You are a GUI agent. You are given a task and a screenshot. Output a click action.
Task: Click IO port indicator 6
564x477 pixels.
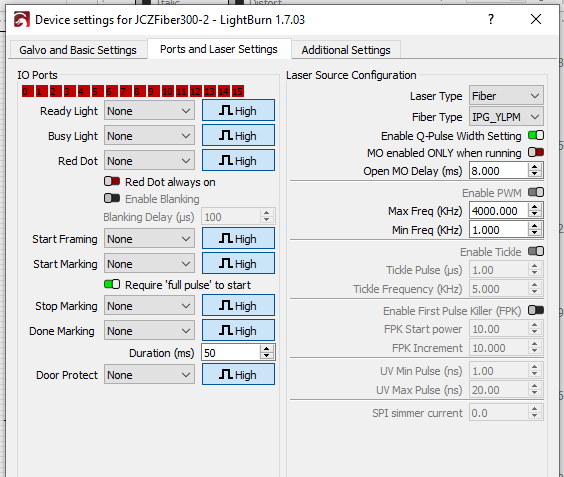click(112, 91)
